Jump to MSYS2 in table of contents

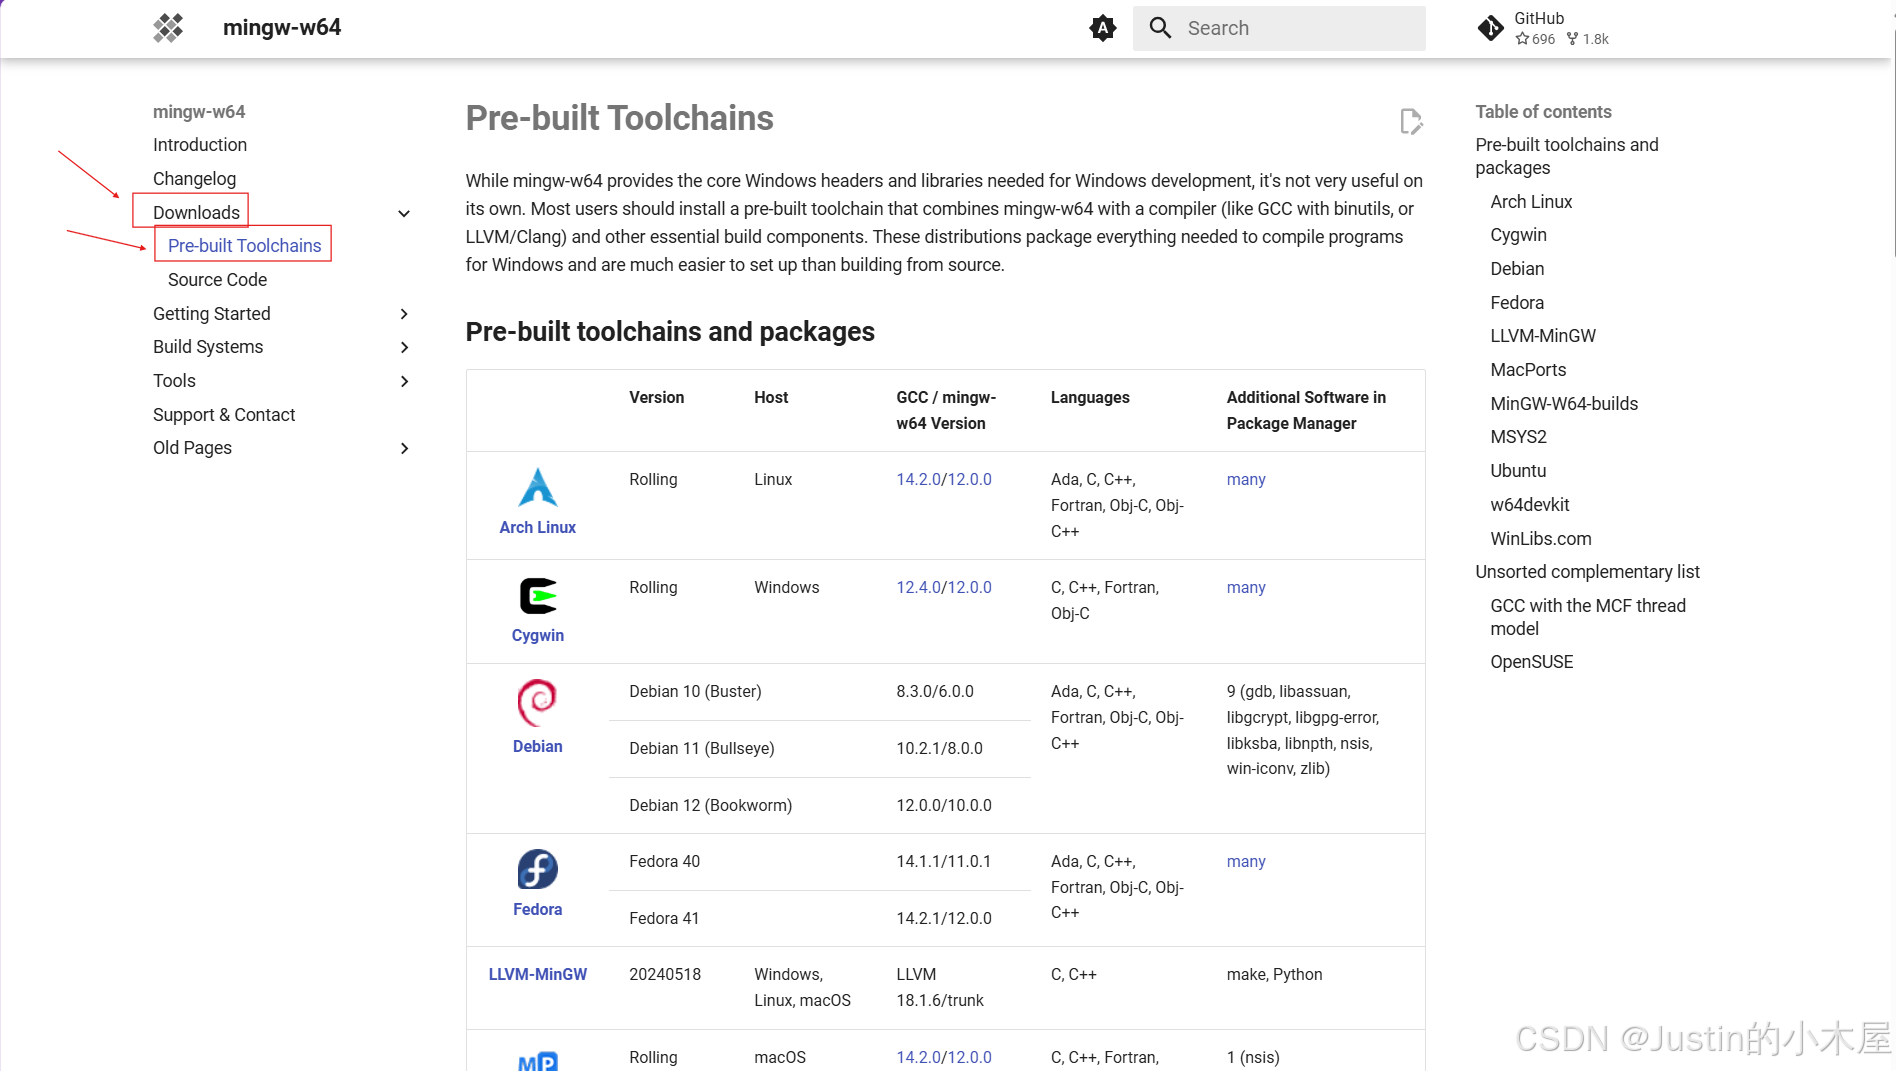point(1518,437)
